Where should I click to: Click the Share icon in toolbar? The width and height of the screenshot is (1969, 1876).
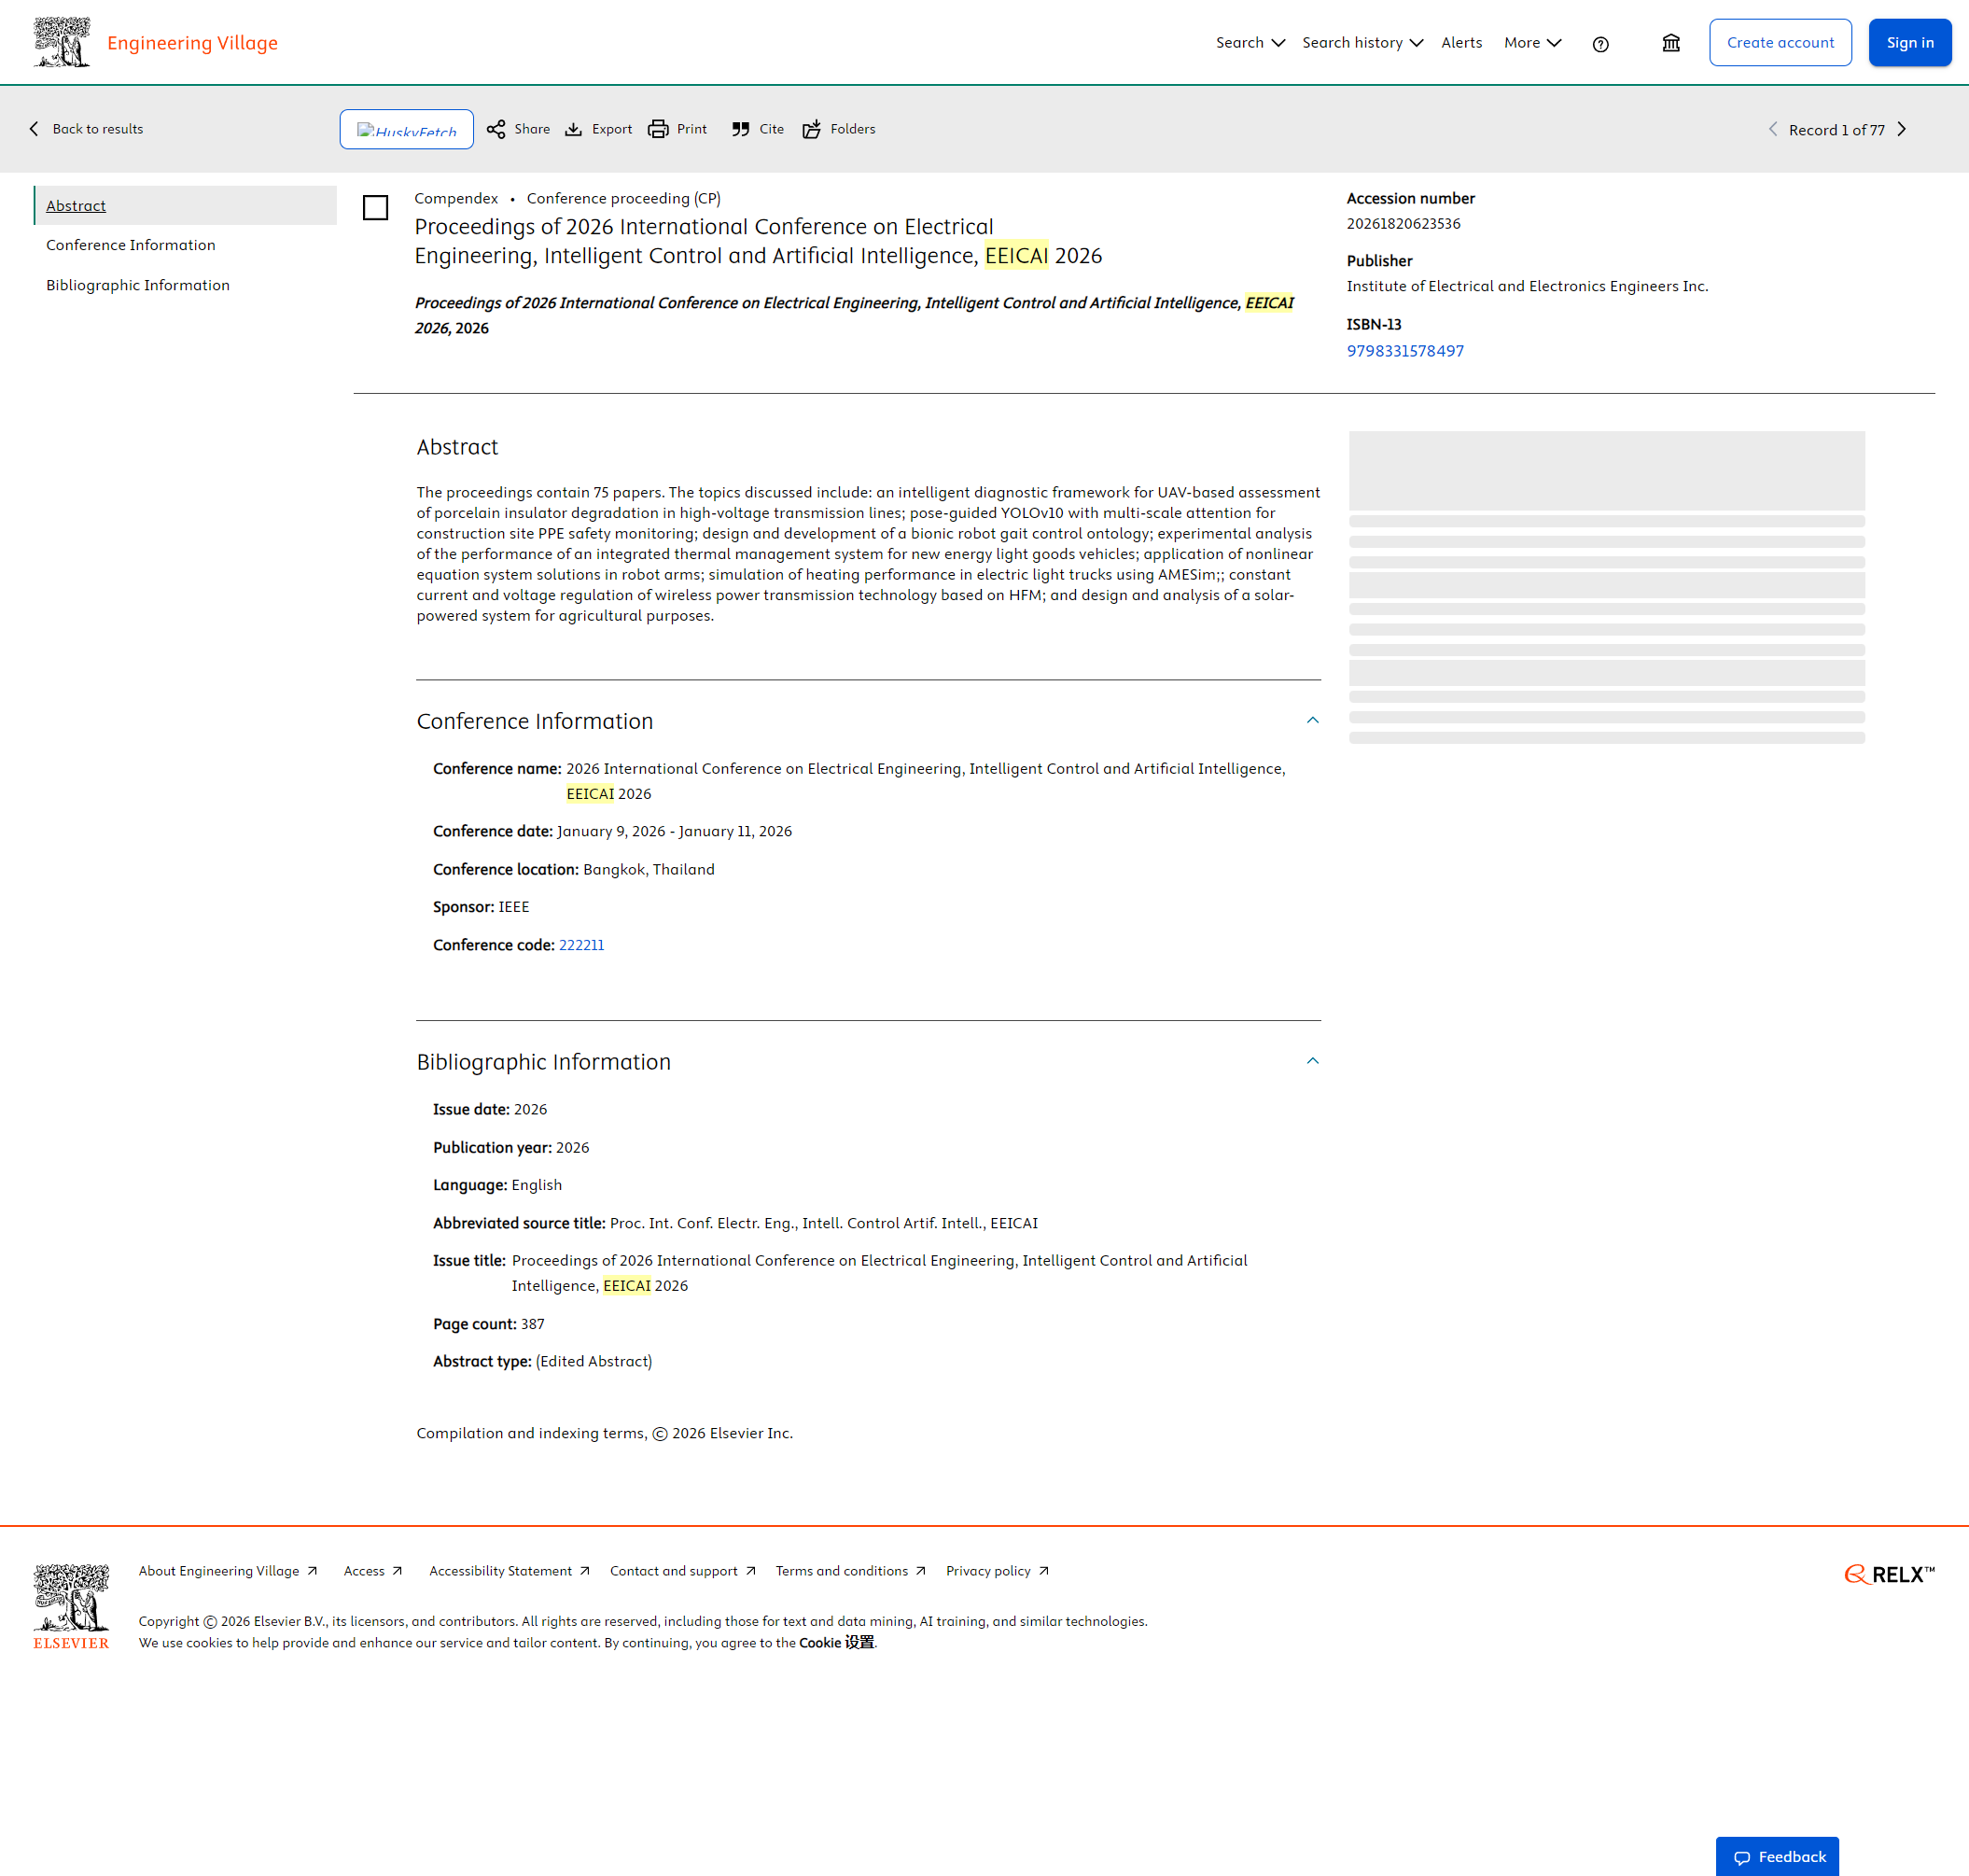496,129
